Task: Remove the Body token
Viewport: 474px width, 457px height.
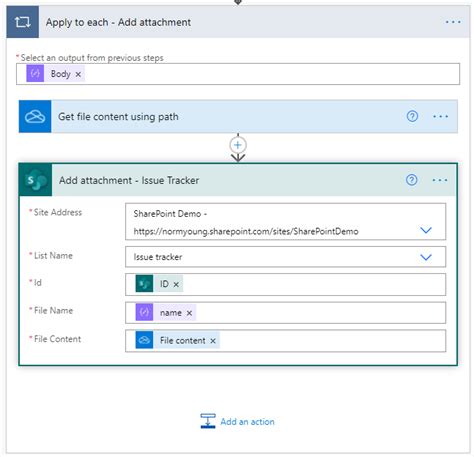Action: [x=78, y=74]
